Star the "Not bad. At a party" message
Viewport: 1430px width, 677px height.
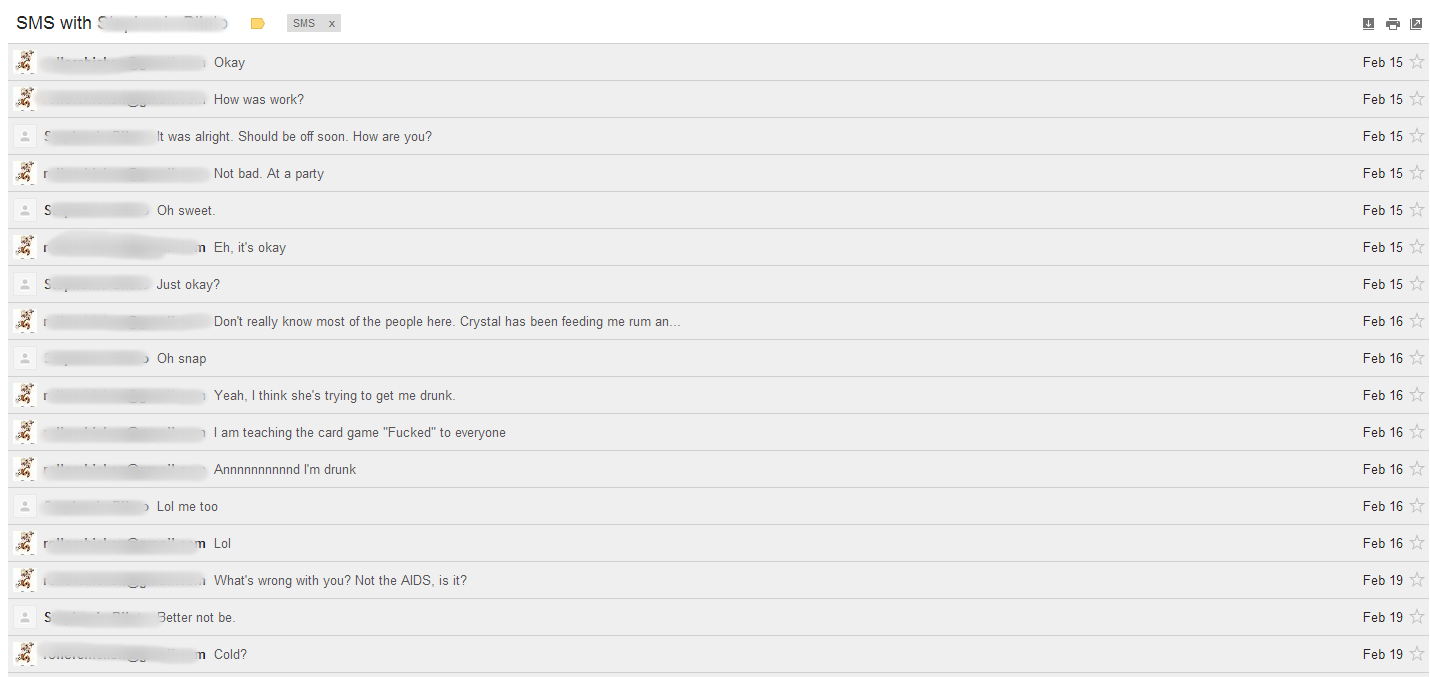tap(1417, 173)
